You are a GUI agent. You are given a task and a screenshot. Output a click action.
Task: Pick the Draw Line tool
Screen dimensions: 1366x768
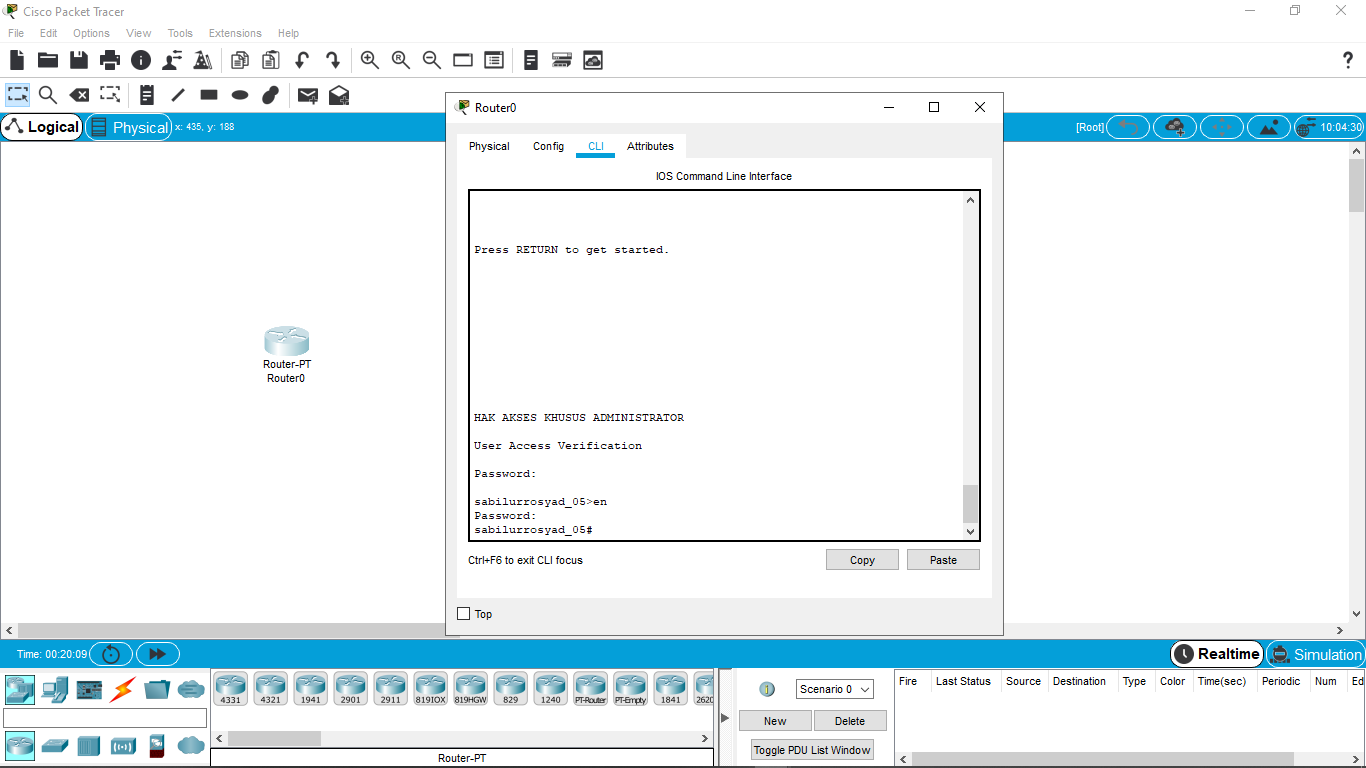coord(178,95)
